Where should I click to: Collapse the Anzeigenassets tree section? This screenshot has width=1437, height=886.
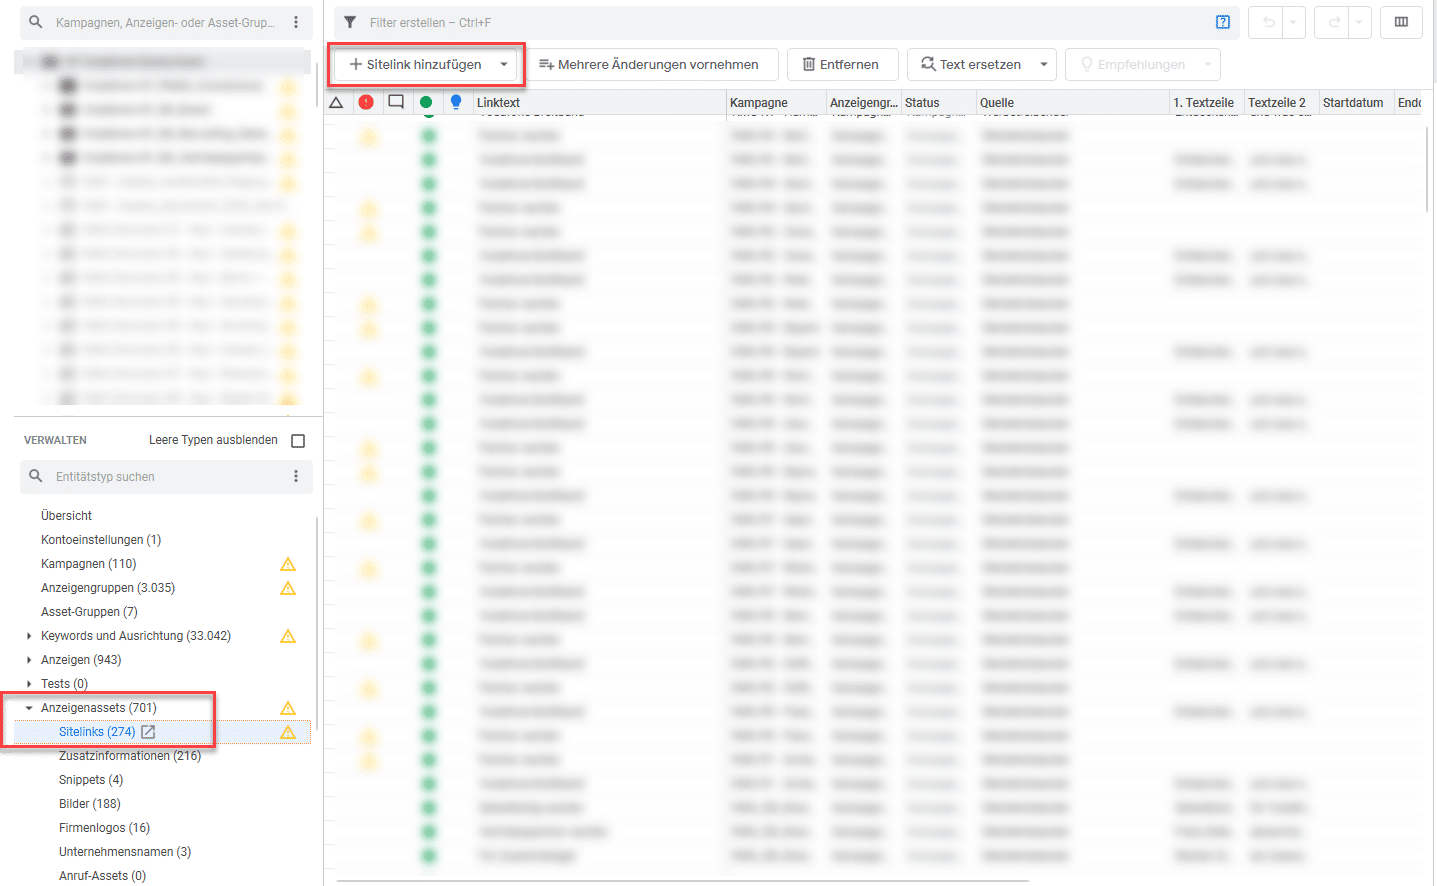click(29, 707)
